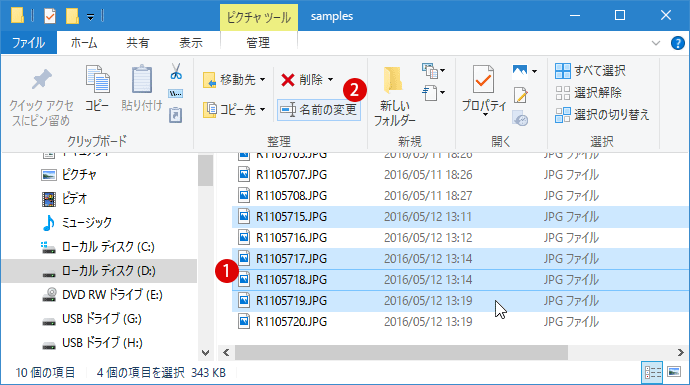The height and width of the screenshot is (385, 690).
Task: Click Rename (名前の変更) button
Action: [x=319, y=110]
